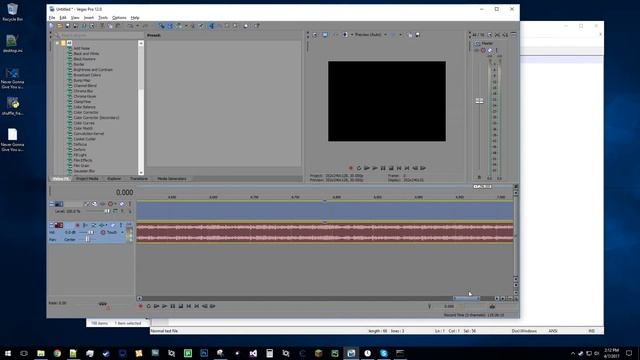Collapse the All effects folder

point(58,43)
